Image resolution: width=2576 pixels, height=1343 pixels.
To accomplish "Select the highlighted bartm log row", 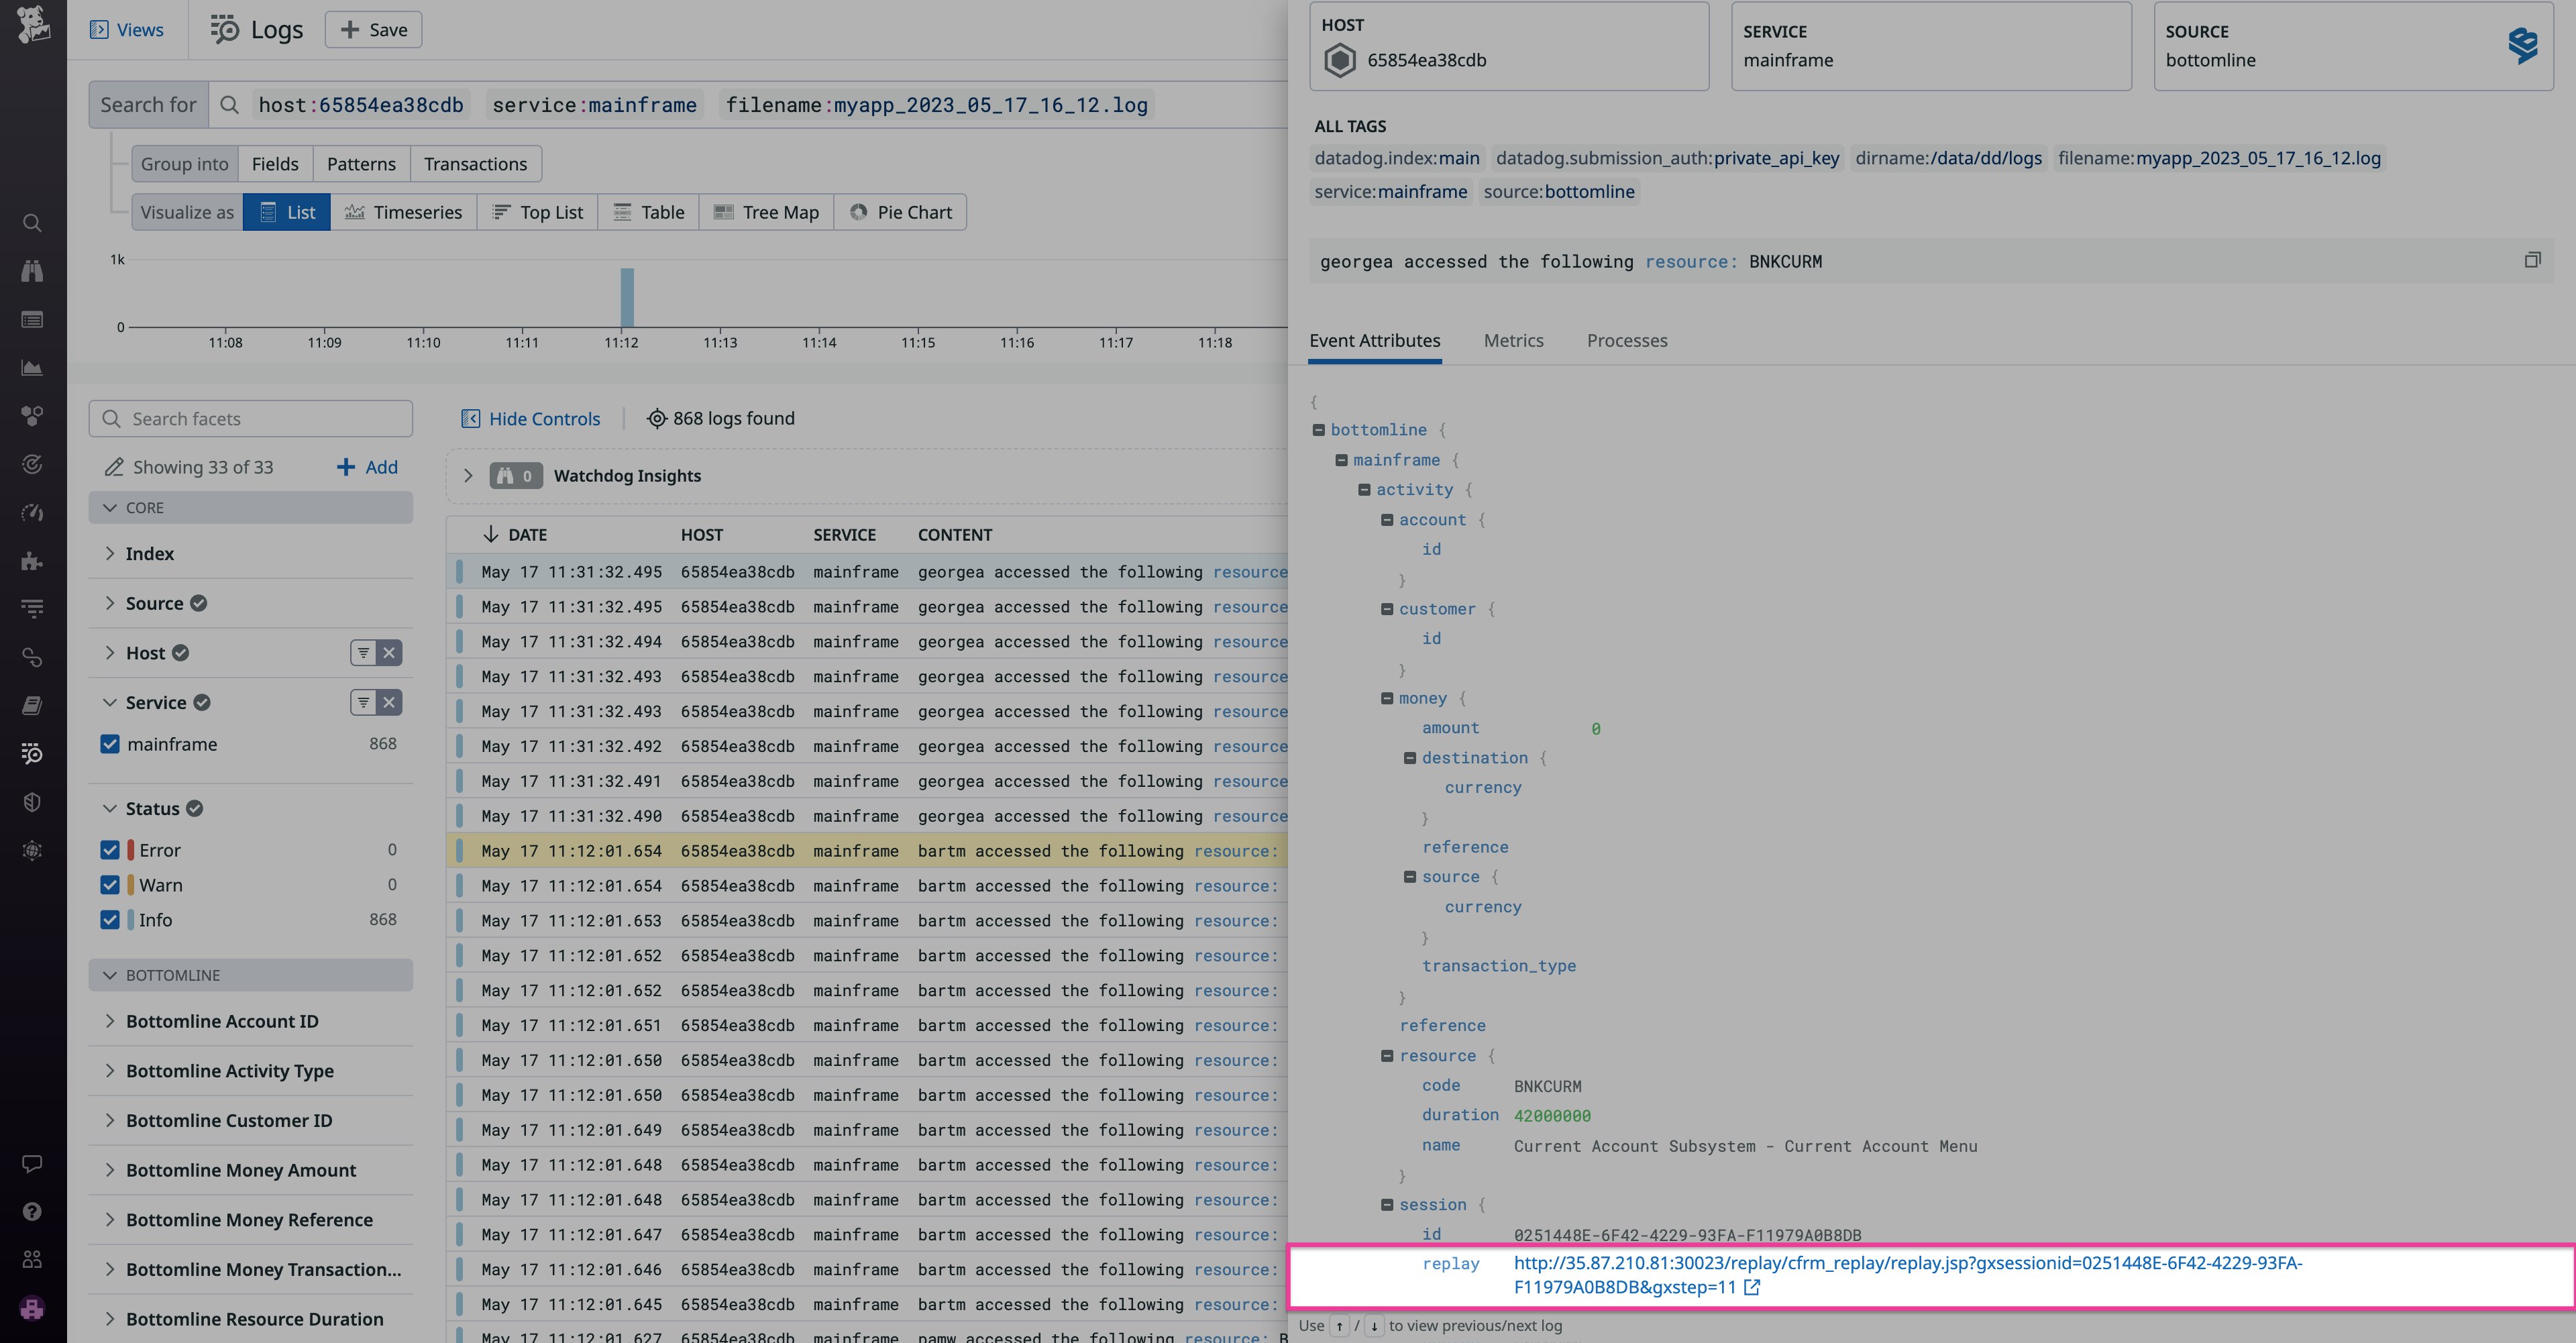I will (870, 850).
